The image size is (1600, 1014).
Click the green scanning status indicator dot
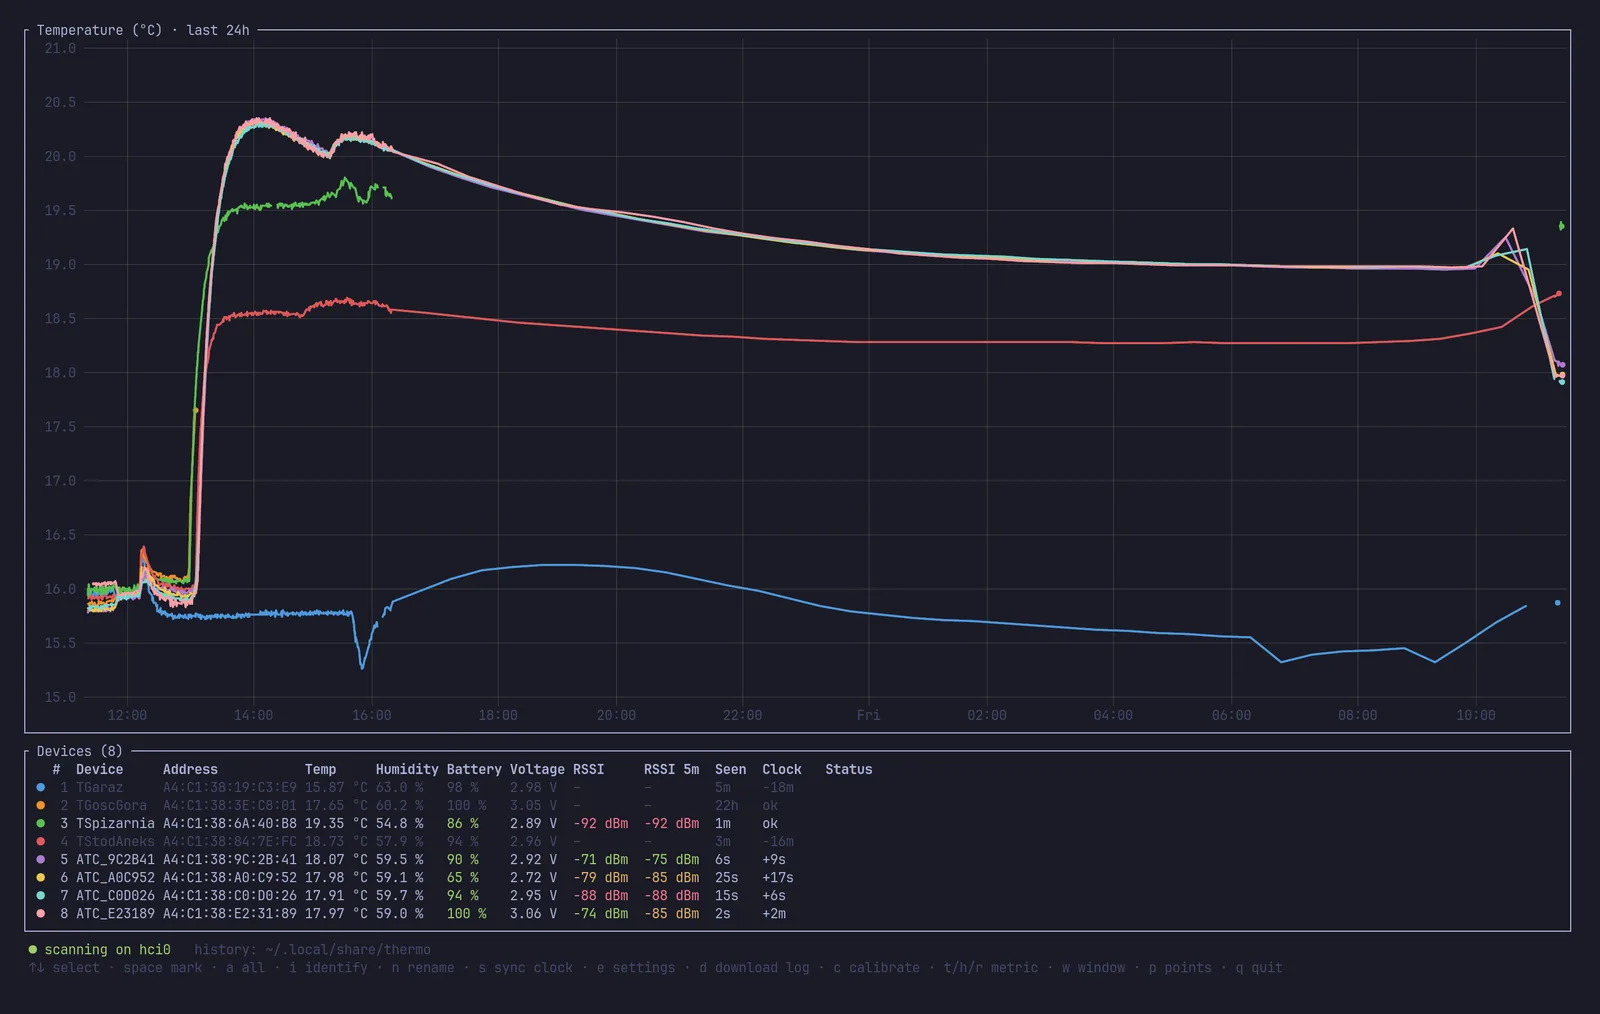[x=33, y=949]
